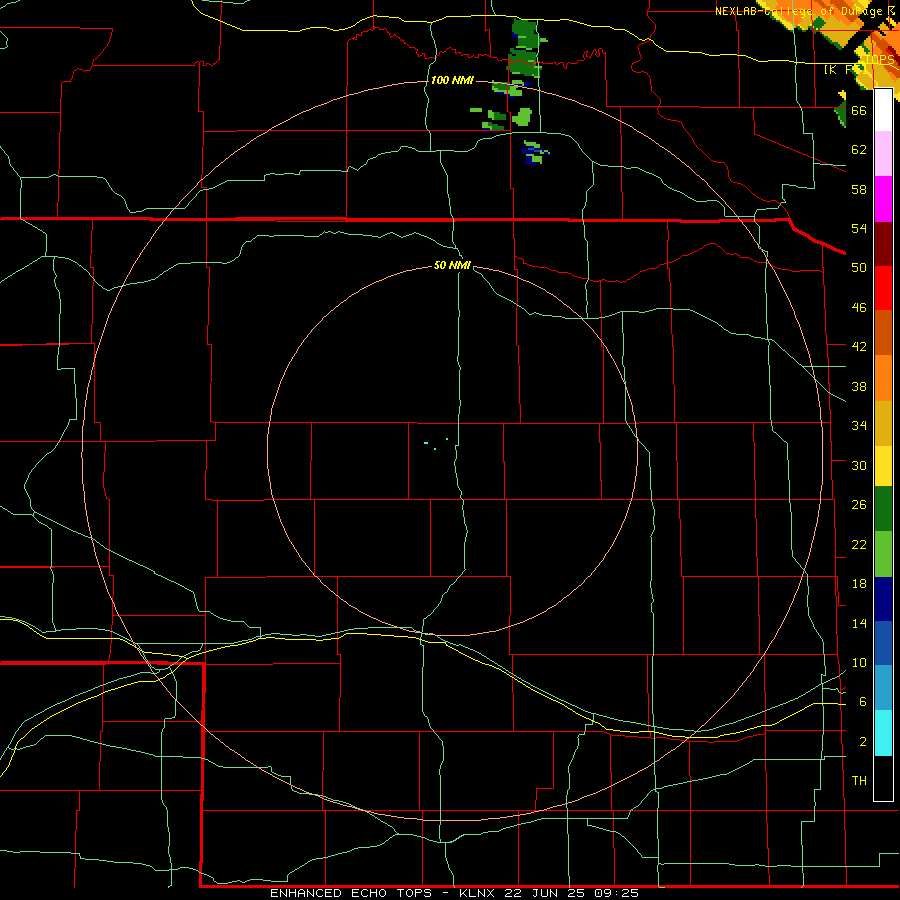This screenshot has width=900, height=900.
Task: Click the '54' scale label
Action: point(859,228)
